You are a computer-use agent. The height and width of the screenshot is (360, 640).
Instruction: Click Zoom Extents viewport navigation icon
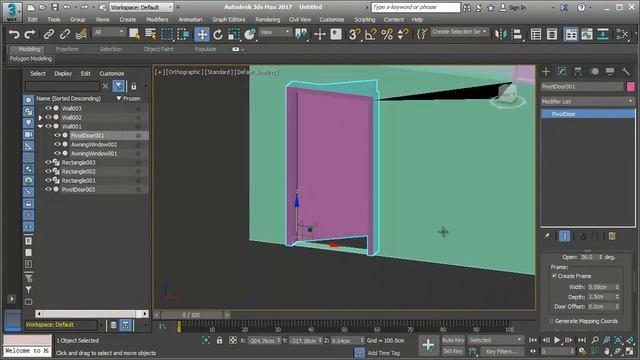click(x=618, y=340)
